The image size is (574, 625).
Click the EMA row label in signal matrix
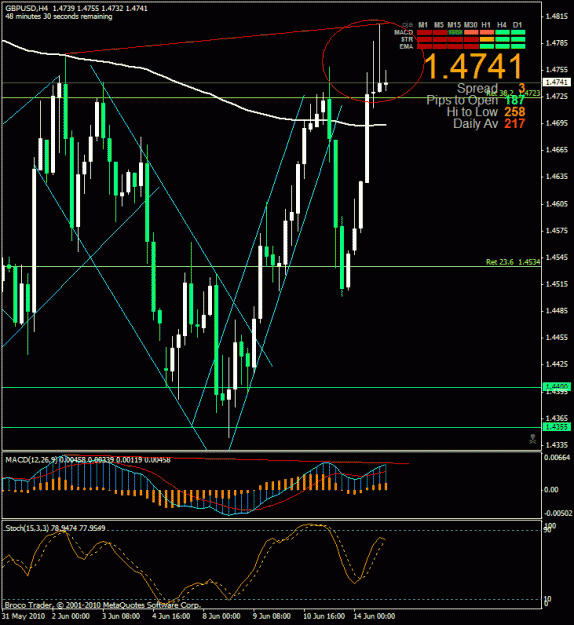[x=407, y=47]
